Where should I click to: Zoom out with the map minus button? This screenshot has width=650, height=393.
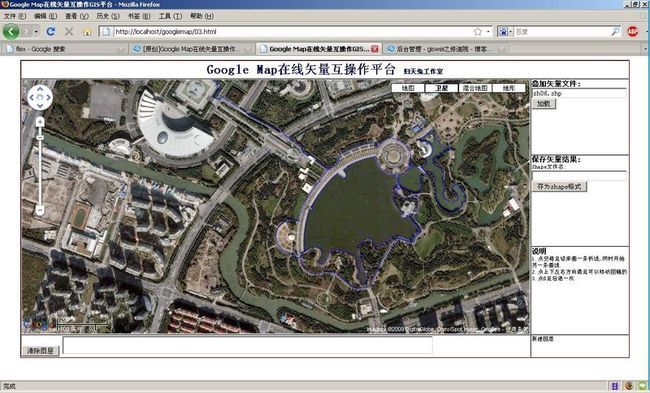(x=40, y=210)
